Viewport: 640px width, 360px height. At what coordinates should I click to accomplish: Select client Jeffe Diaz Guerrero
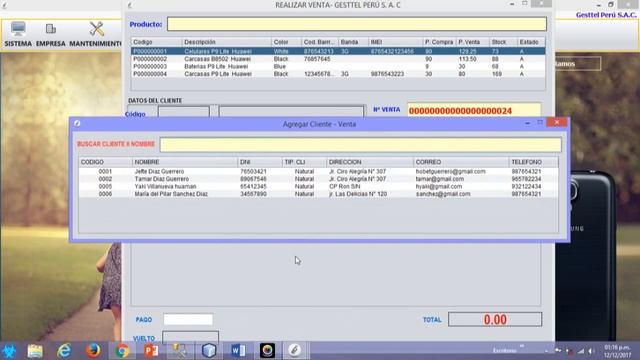[x=318, y=171]
